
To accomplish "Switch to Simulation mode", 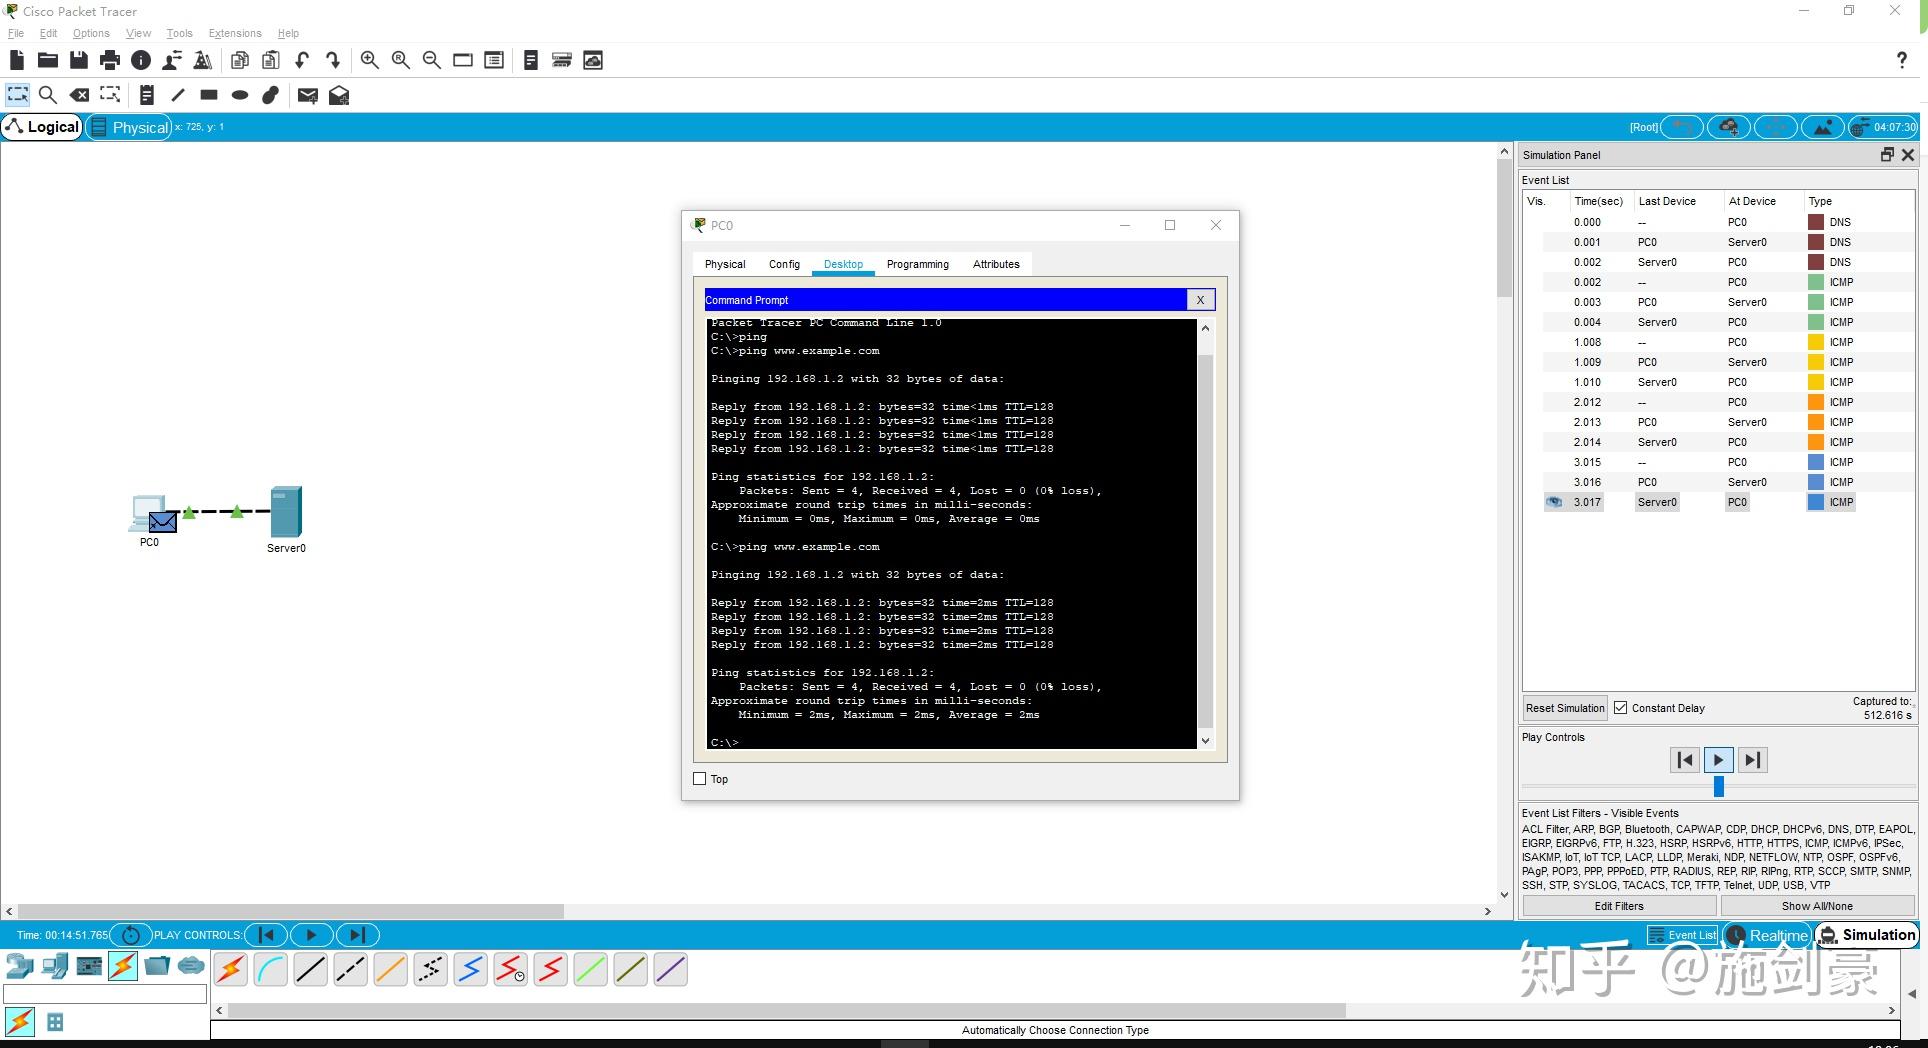I will [x=1867, y=935].
